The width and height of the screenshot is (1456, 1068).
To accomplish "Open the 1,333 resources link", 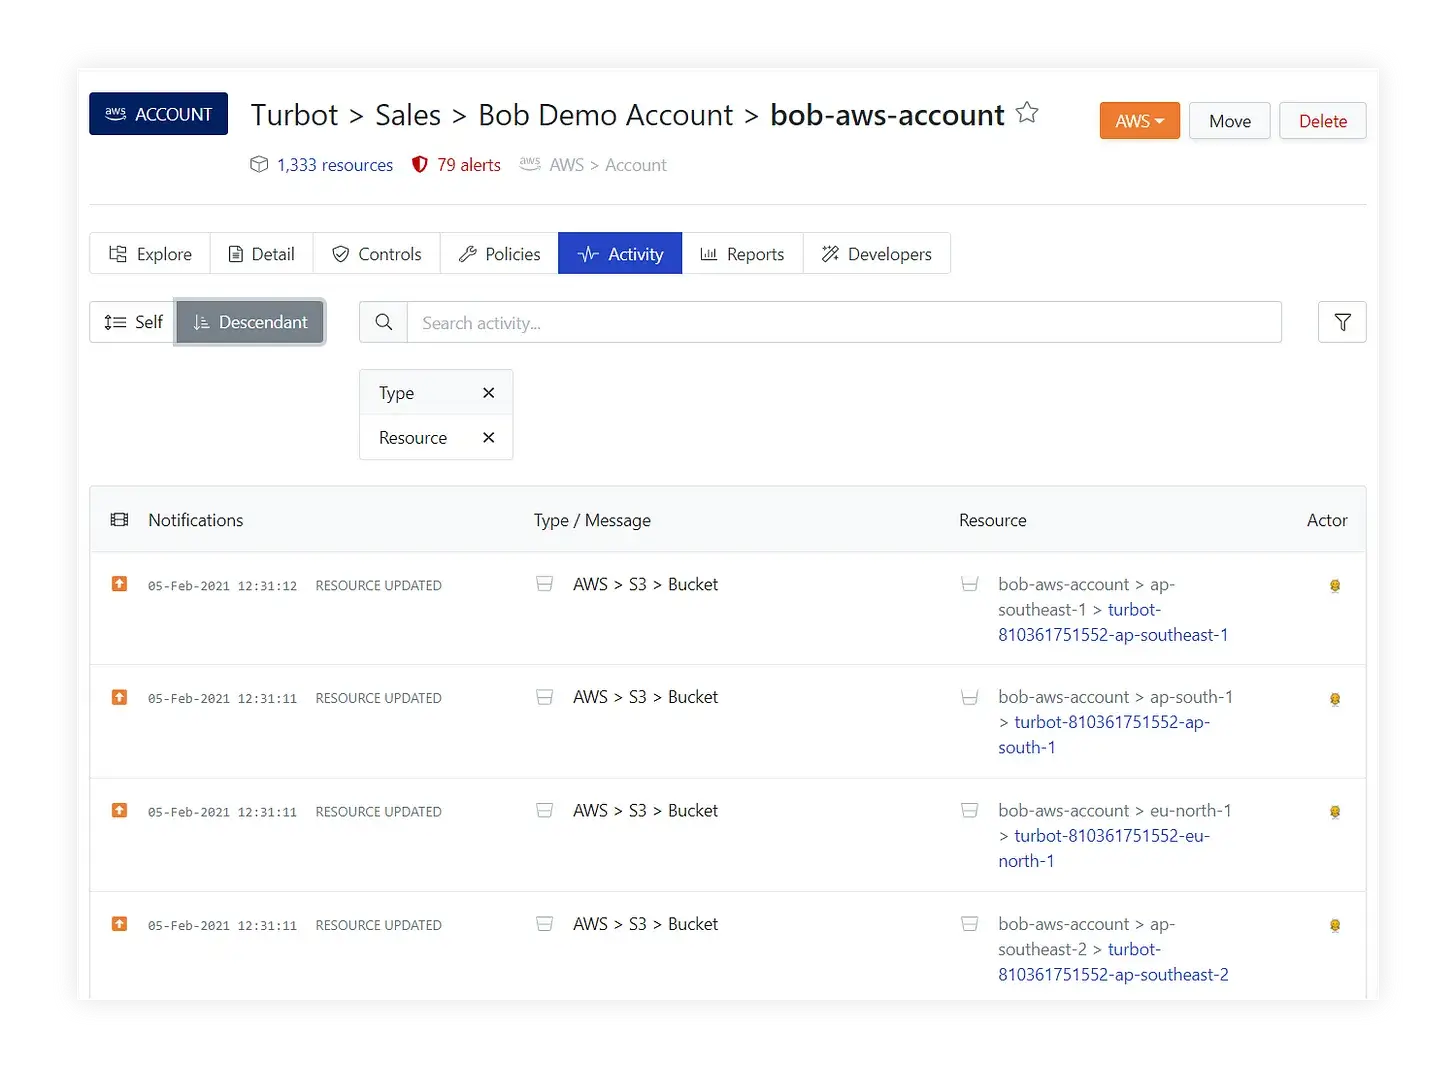I will point(335,165).
